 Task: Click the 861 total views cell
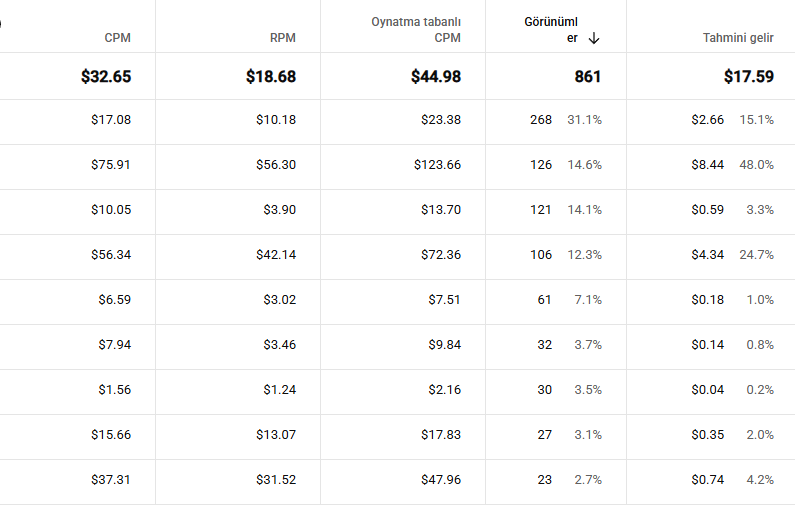(x=588, y=77)
